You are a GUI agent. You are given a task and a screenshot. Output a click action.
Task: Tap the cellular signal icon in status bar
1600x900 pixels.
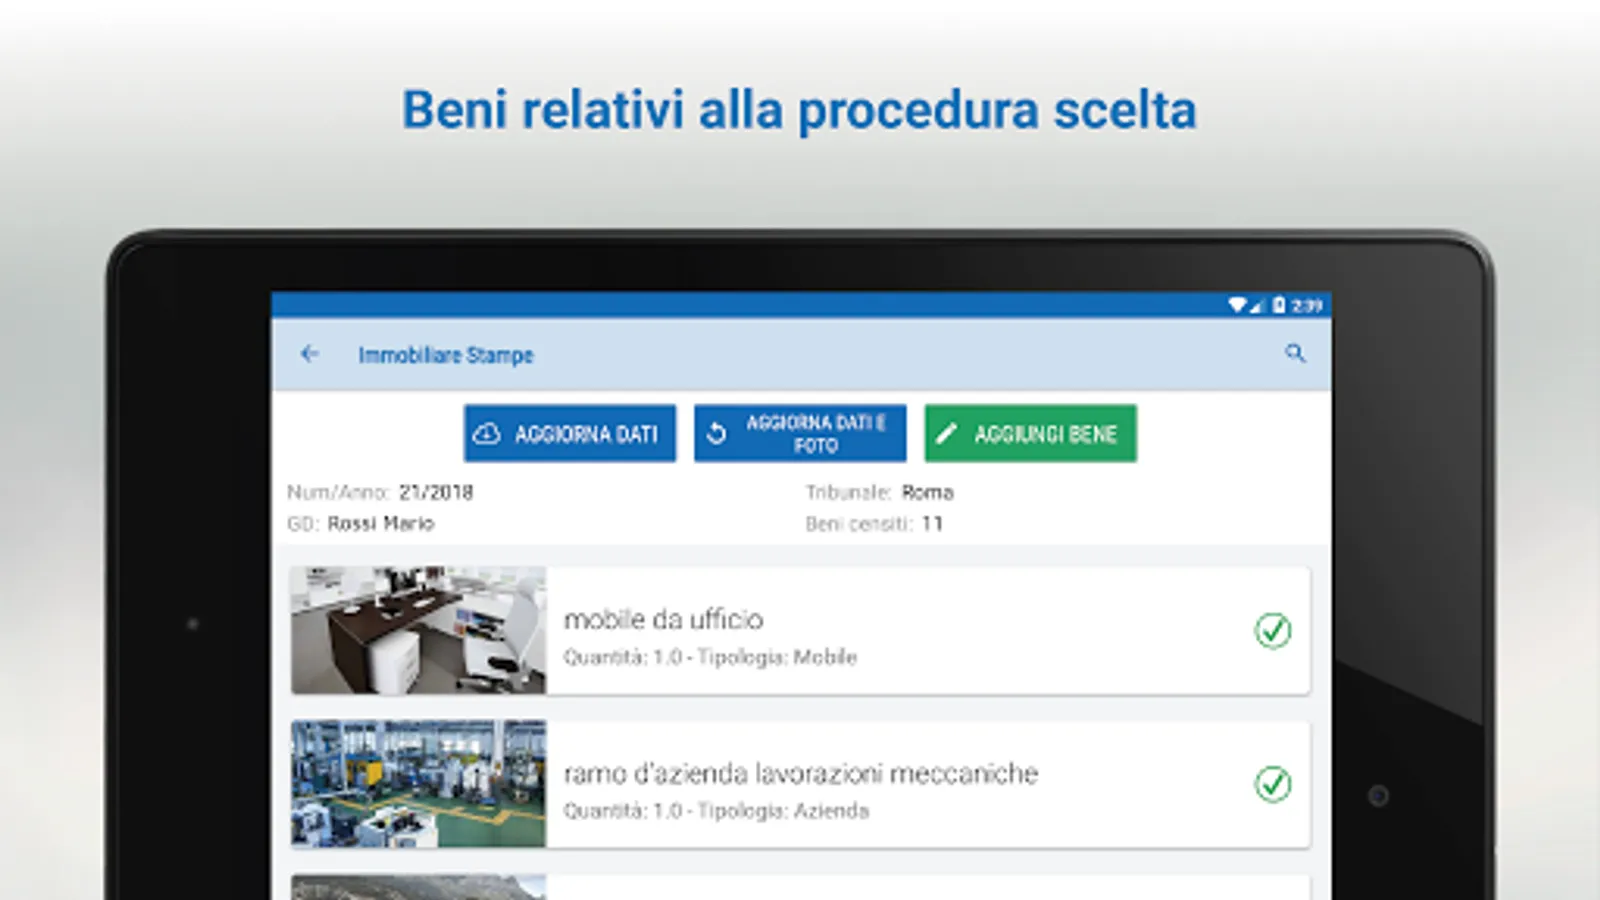pos(1256,305)
